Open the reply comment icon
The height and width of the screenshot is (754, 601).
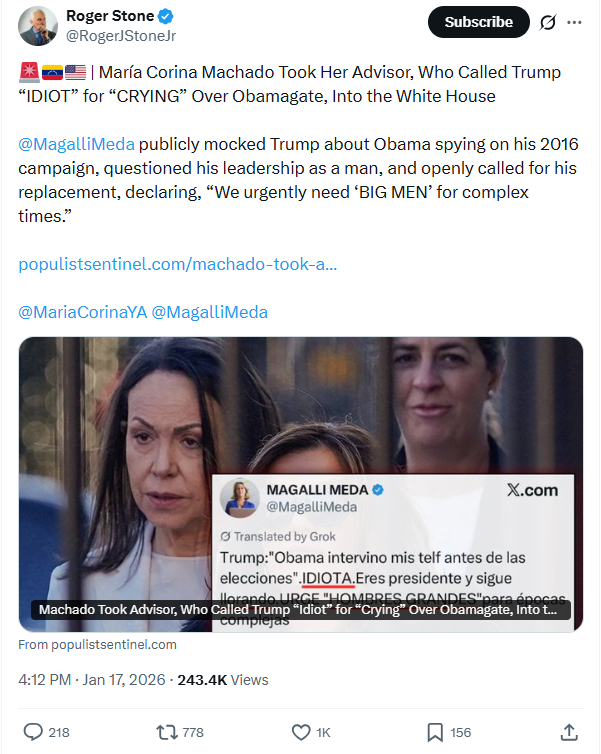pyautogui.click(x=33, y=732)
